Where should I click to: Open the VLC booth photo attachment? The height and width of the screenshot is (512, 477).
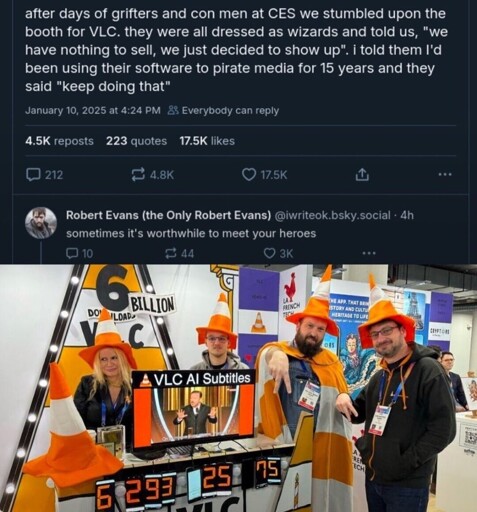tap(238, 388)
